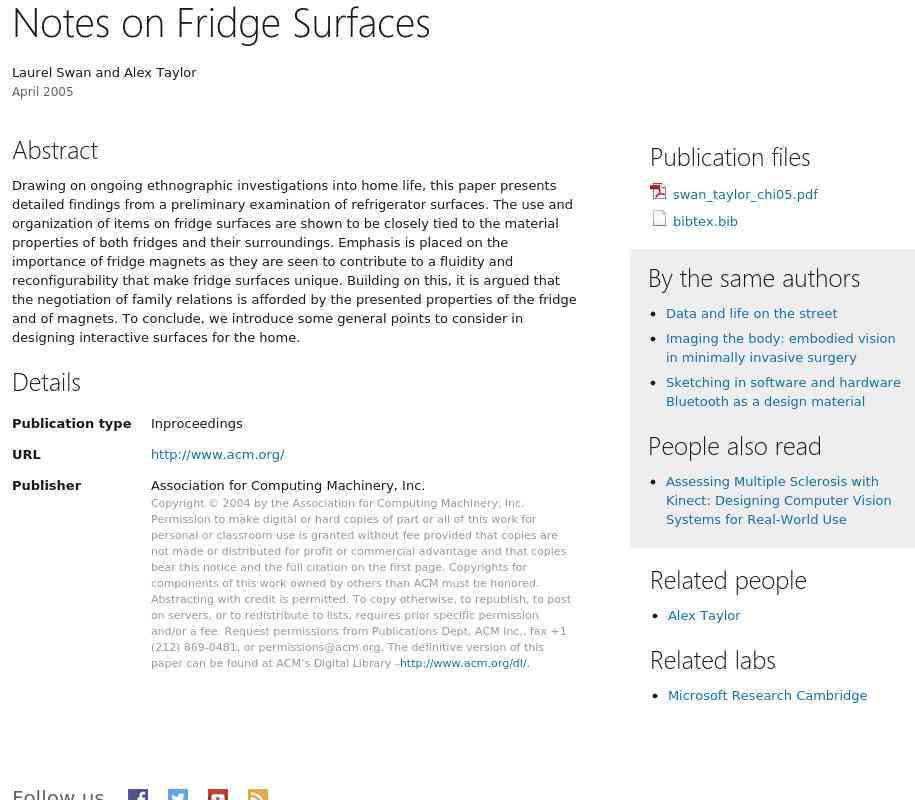
Task: Open the RSS feed icon
Action: pos(258,795)
